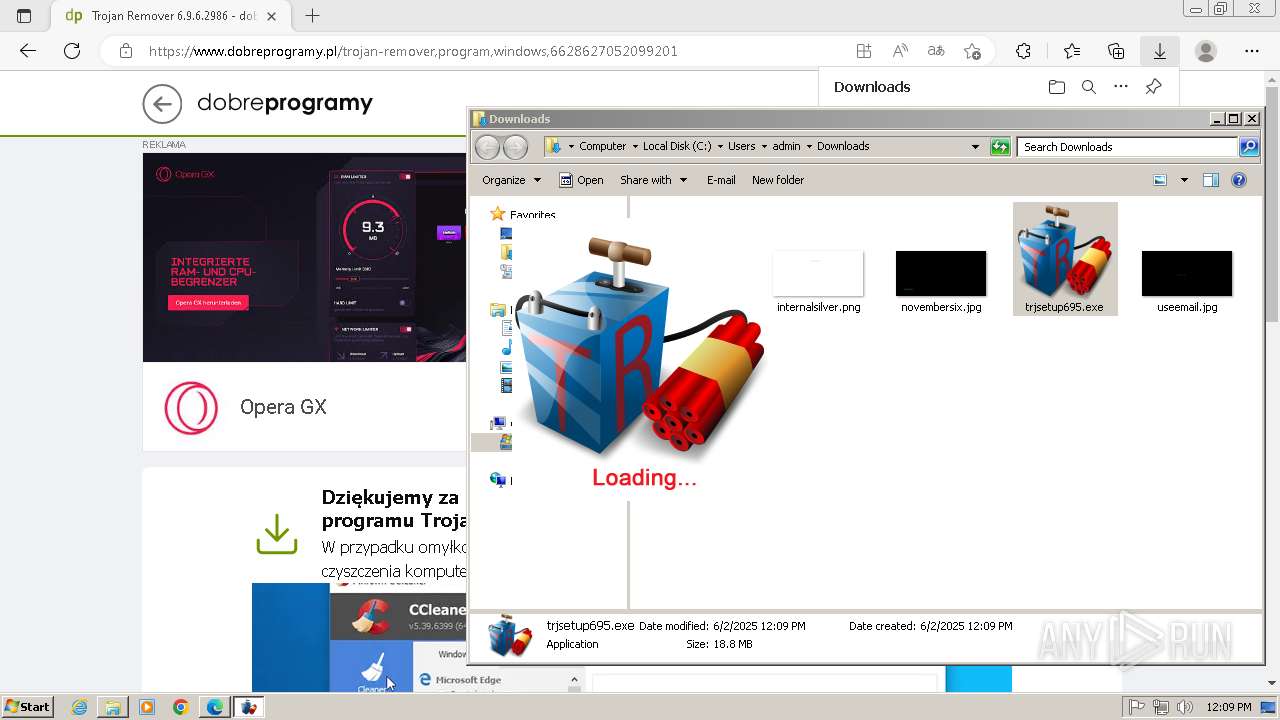Open Edge Settings and more menu
The image size is (1280, 720).
point(1252,51)
